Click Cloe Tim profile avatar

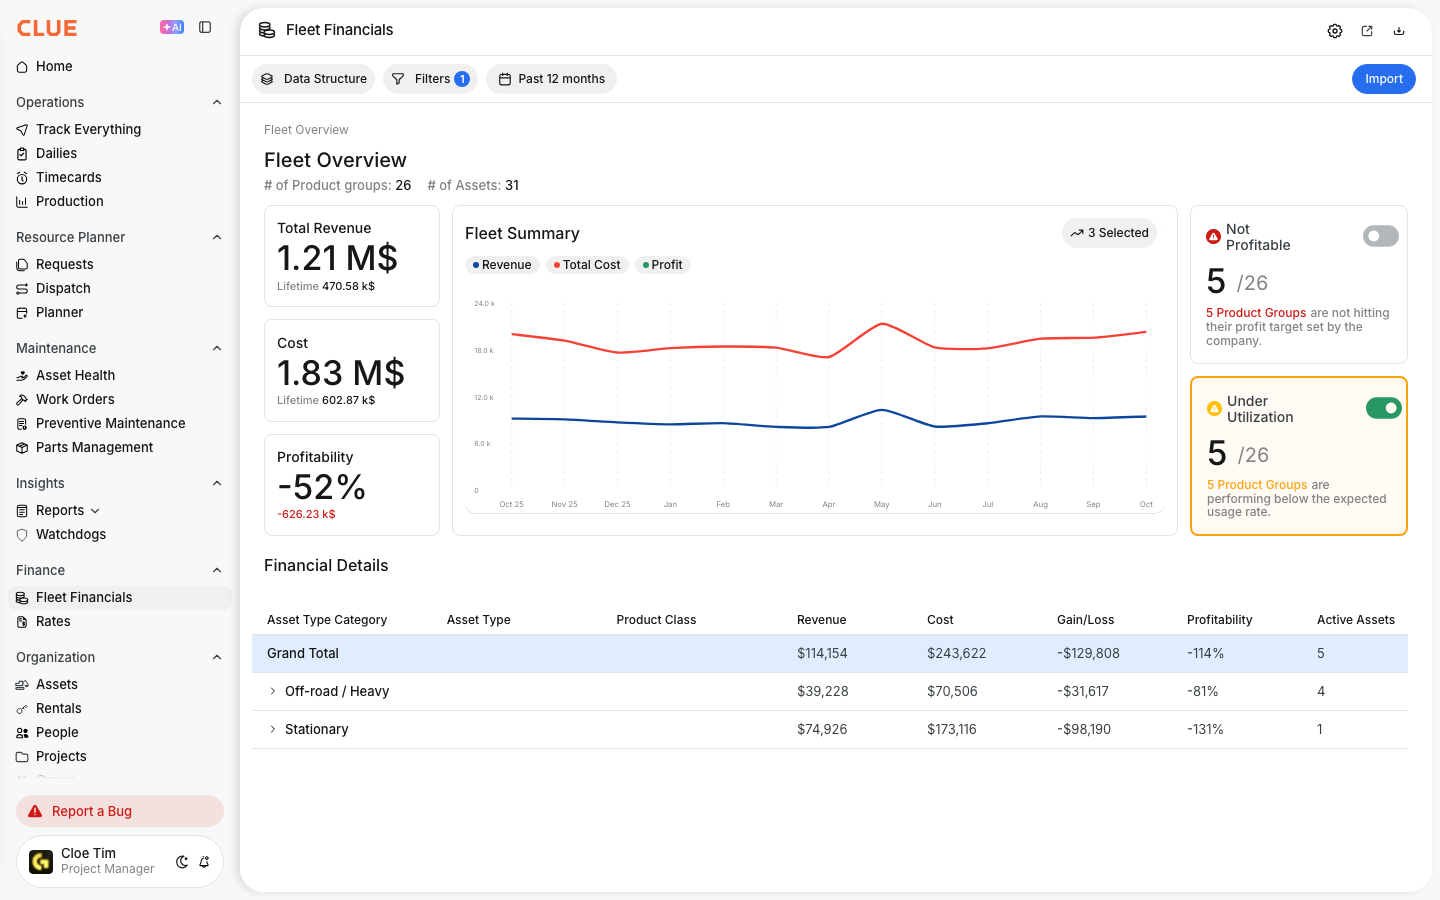coord(41,862)
